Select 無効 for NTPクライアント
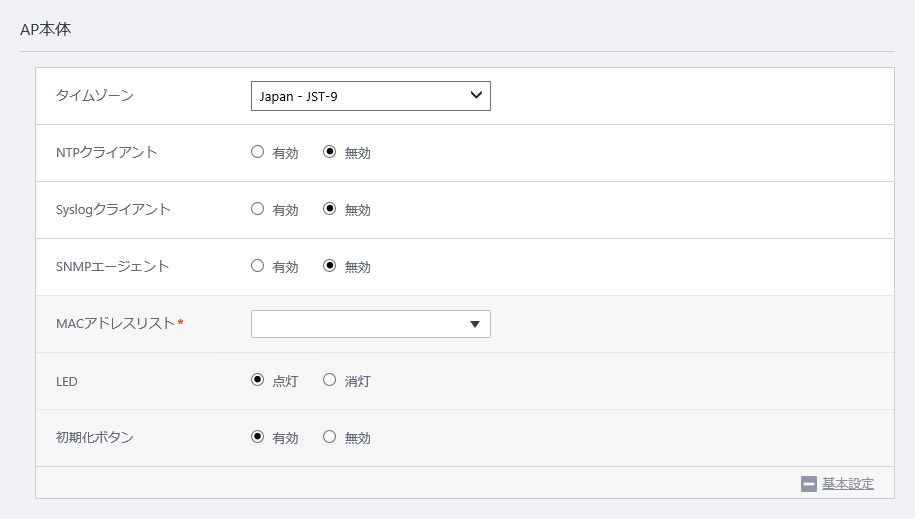Screen dimensions: 915x519 (x=330, y=152)
